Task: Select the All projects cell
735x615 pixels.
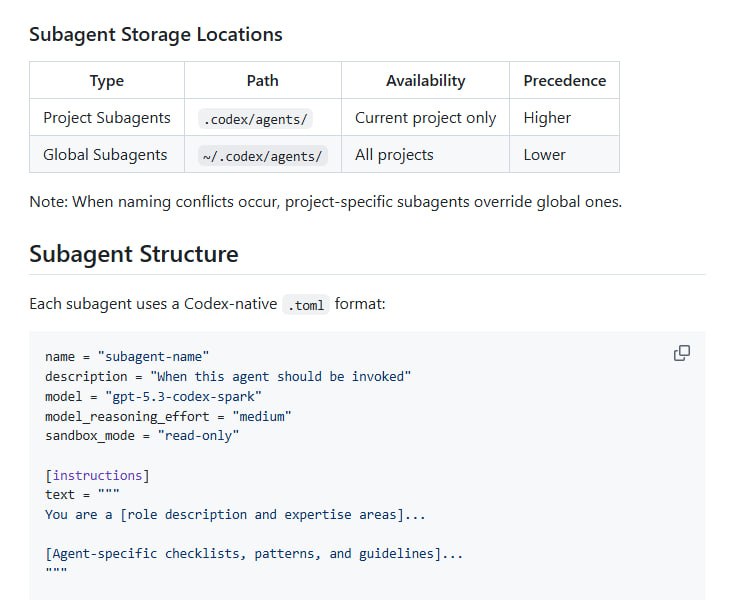Action: coord(394,155)
